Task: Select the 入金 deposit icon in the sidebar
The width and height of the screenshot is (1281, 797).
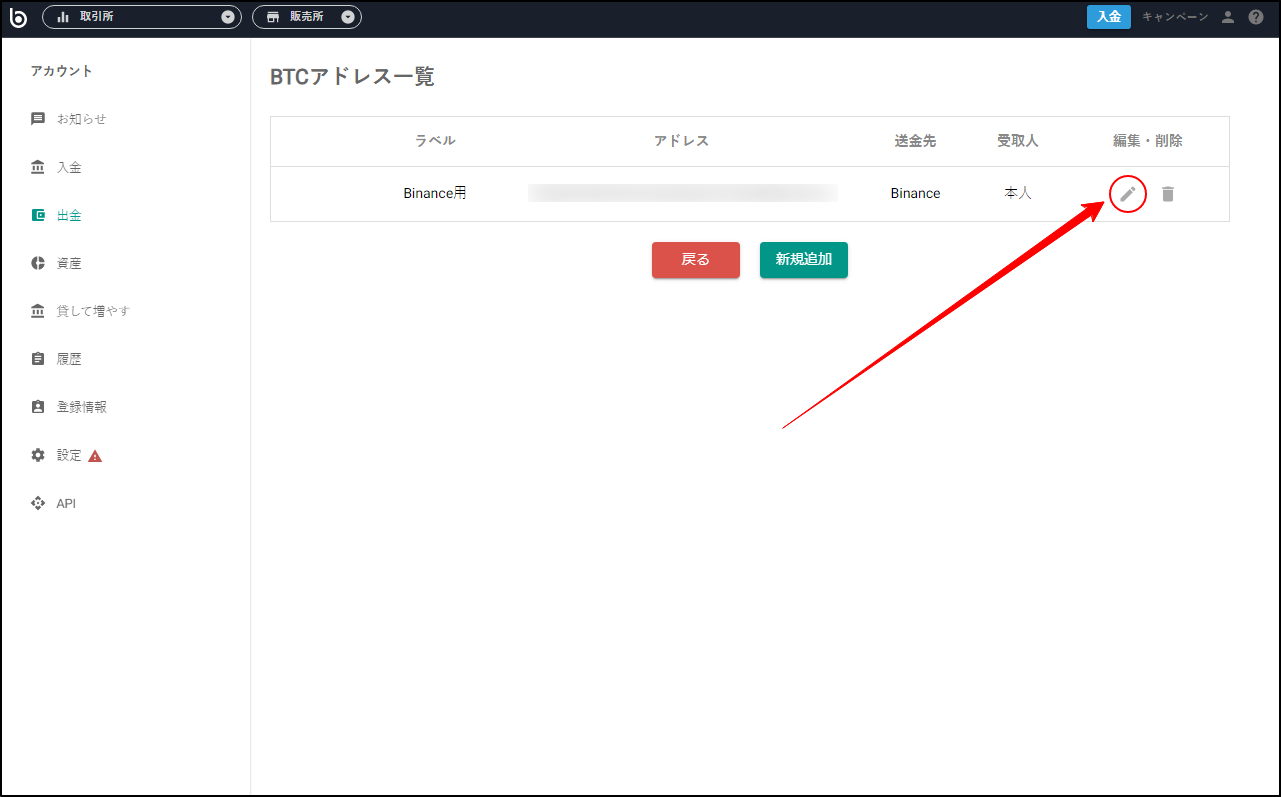Action: [38, 166]
